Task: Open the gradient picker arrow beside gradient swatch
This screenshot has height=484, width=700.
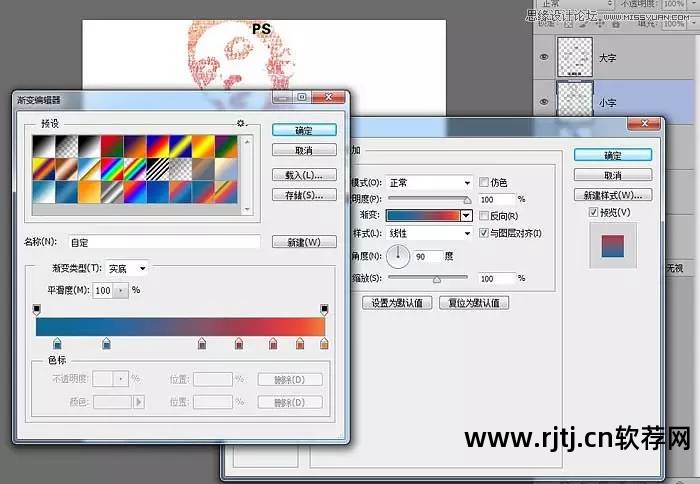Action: (466, 216)
